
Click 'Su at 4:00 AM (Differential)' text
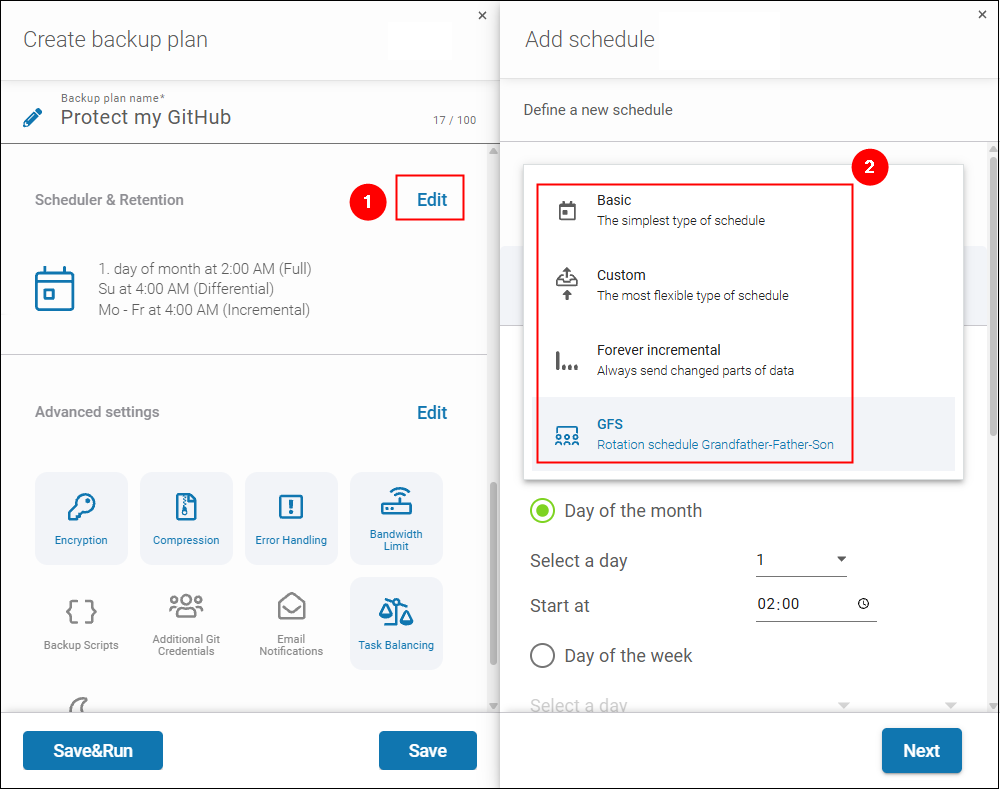[186, 289]
